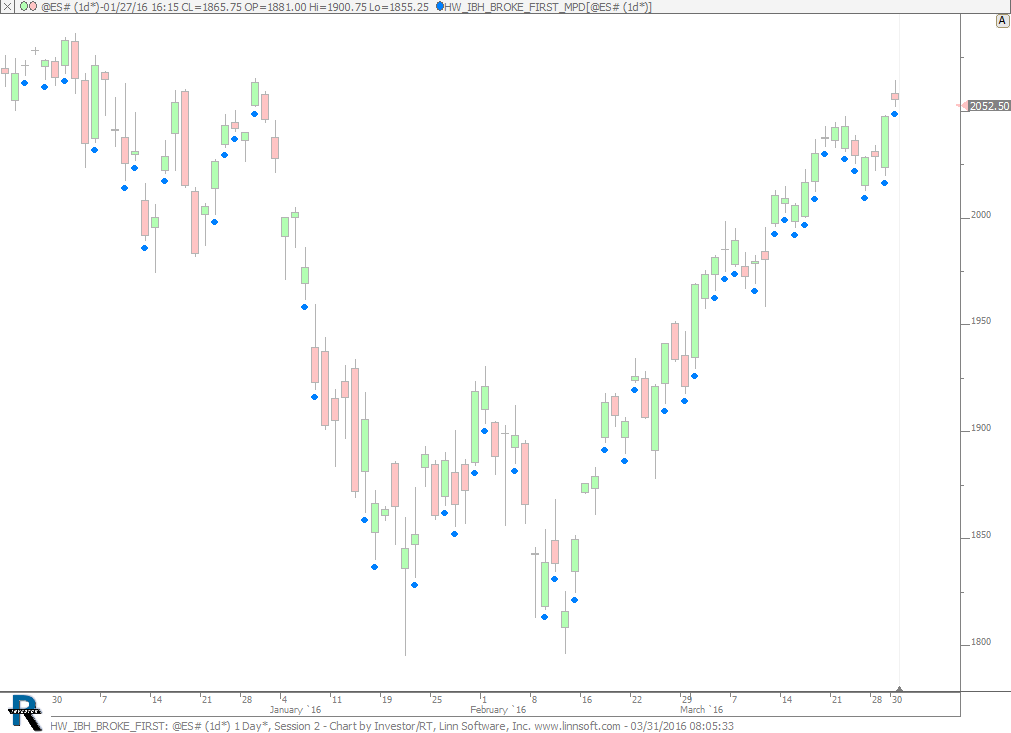Click the 1900 price axis label

point(981,428)
